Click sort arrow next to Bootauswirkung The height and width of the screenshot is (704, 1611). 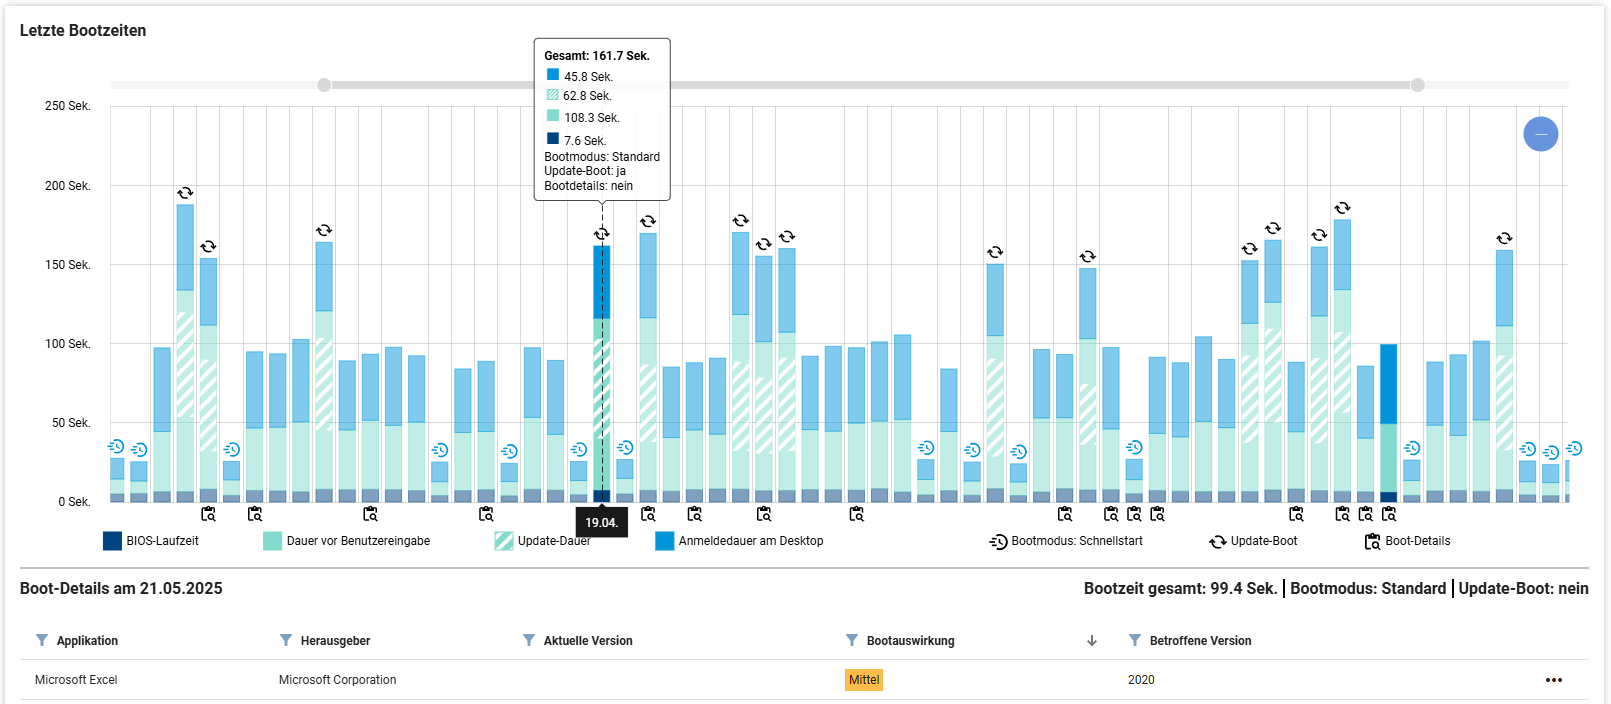point(1092,641)
